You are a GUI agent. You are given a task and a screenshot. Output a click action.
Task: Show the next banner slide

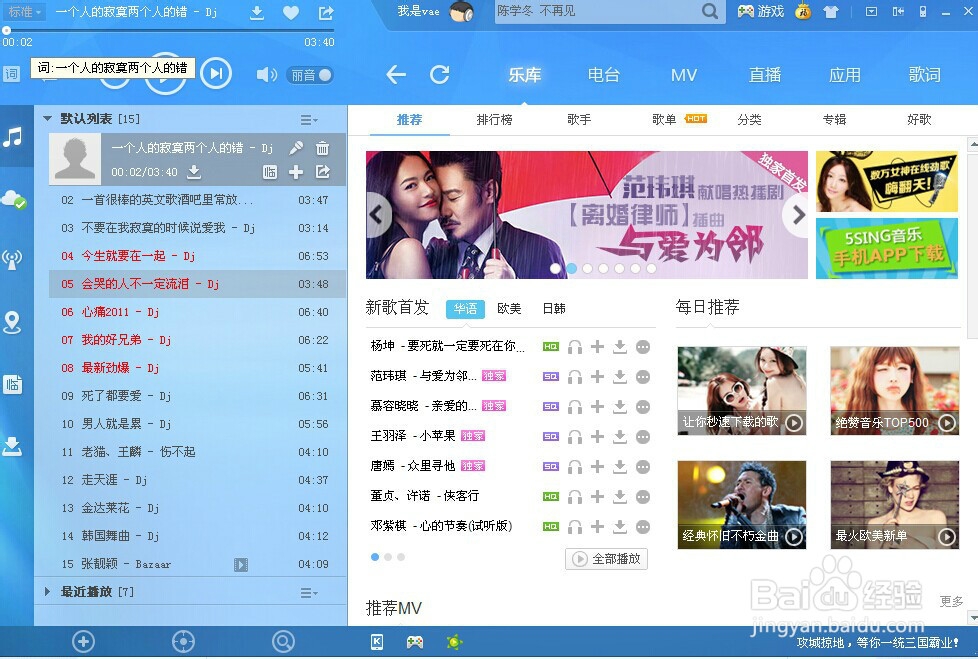click(798, 215)
